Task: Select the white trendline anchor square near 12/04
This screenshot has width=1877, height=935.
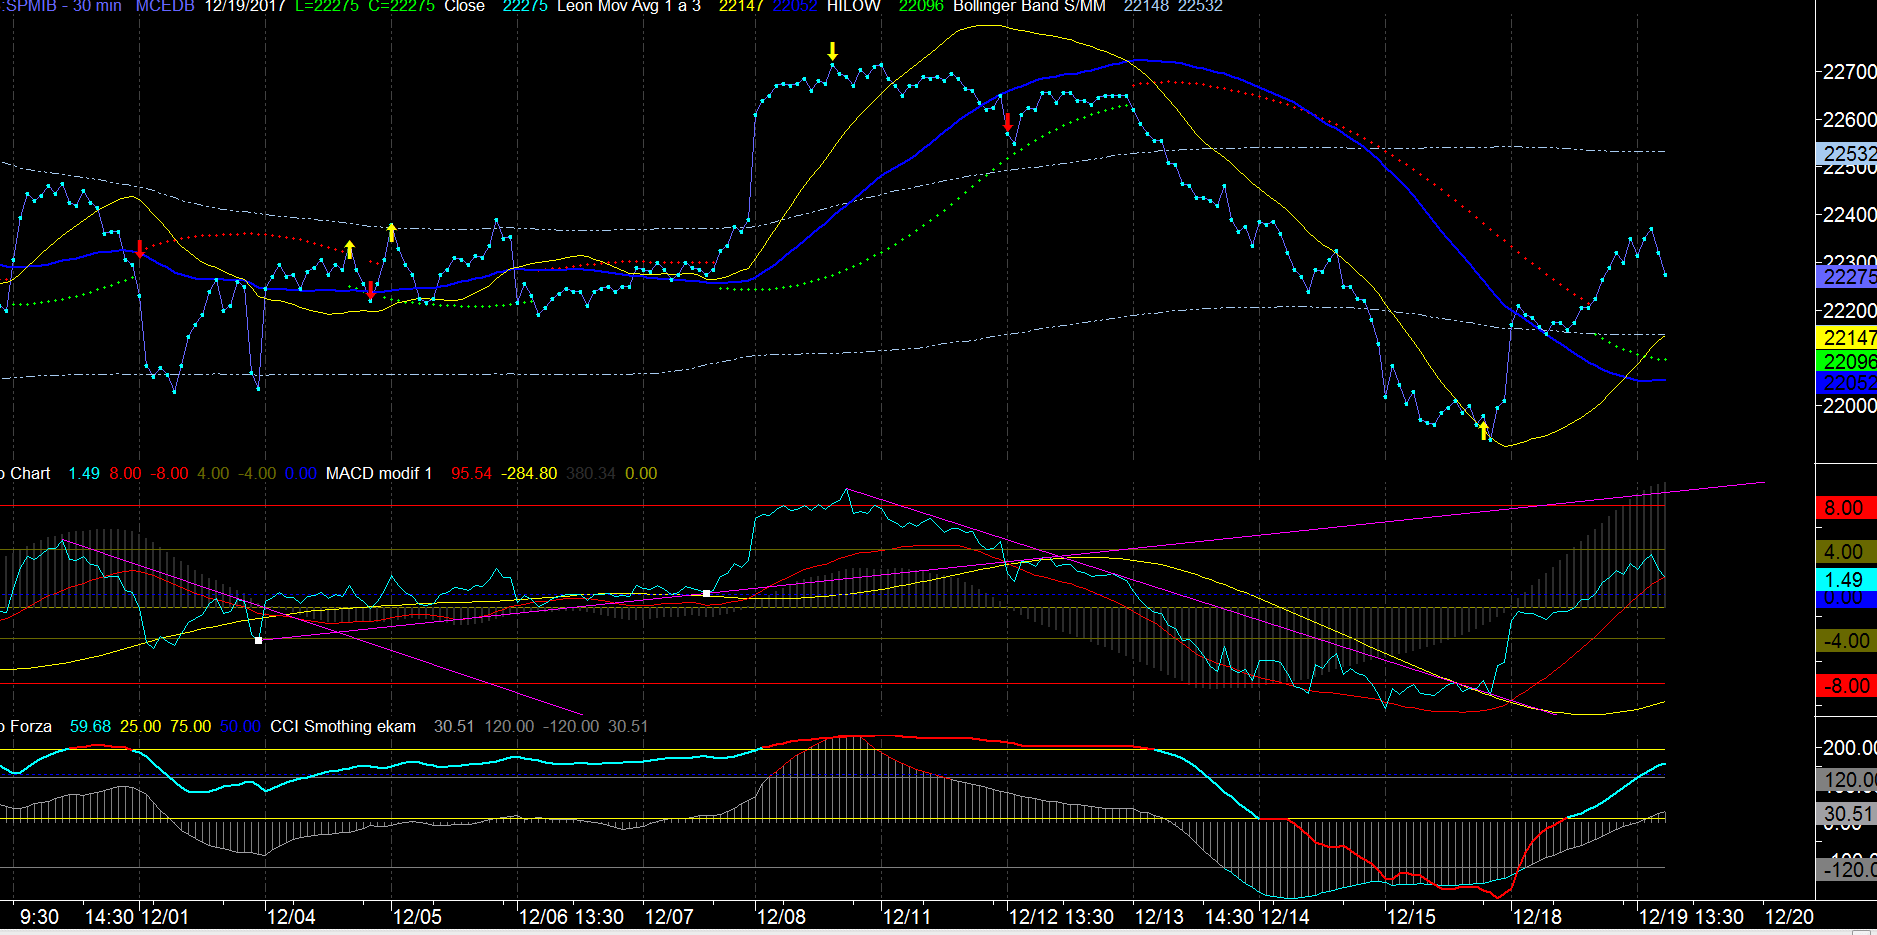Action: pyautogui.click(x=259, y=640)
